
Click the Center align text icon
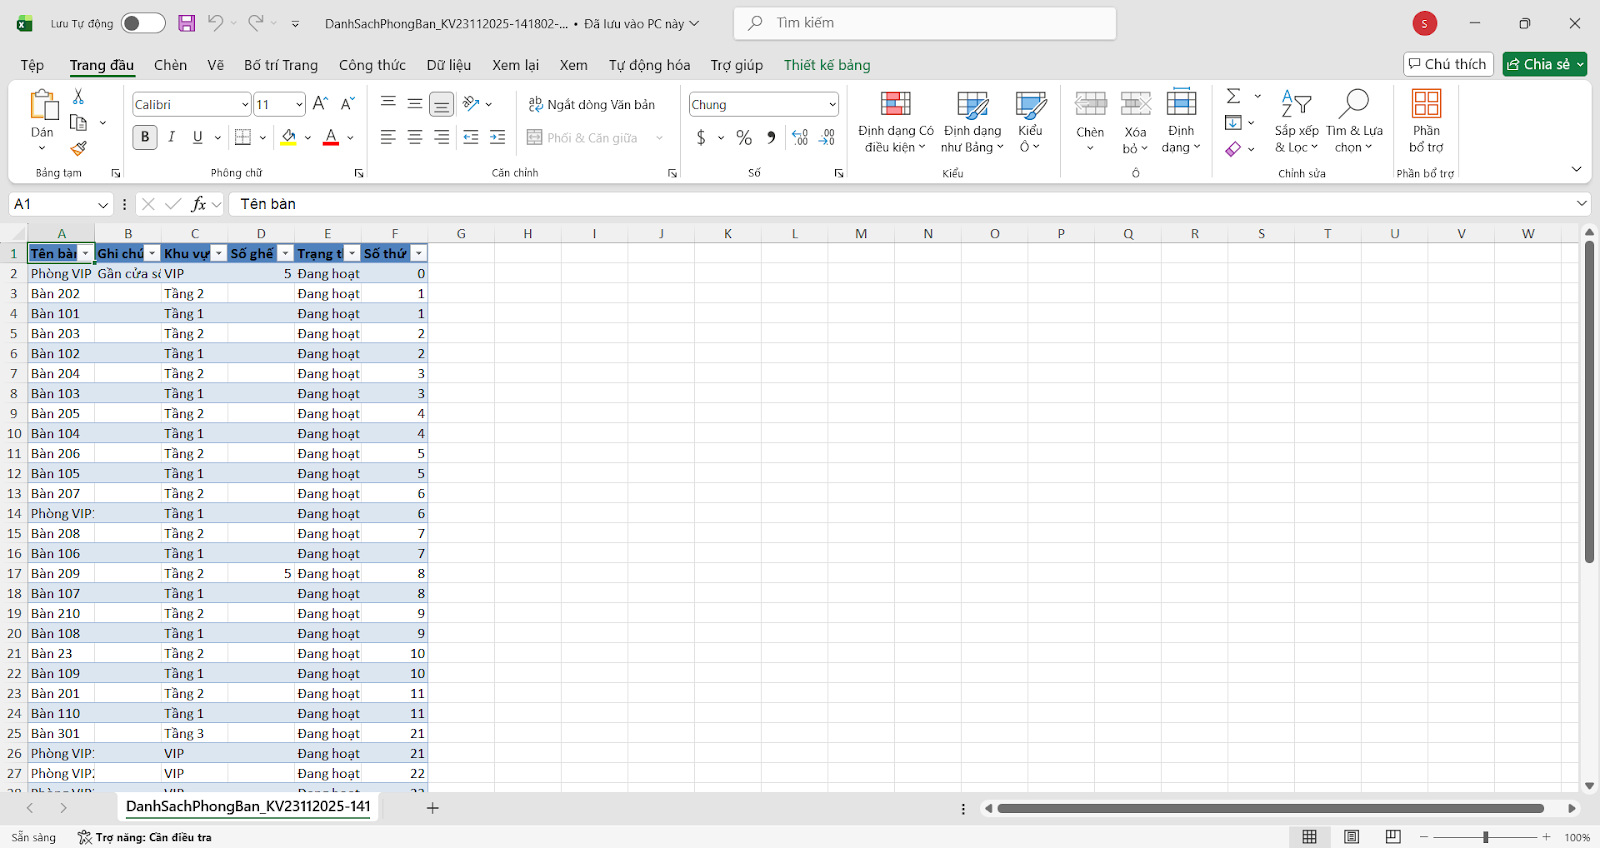point(415,137)
